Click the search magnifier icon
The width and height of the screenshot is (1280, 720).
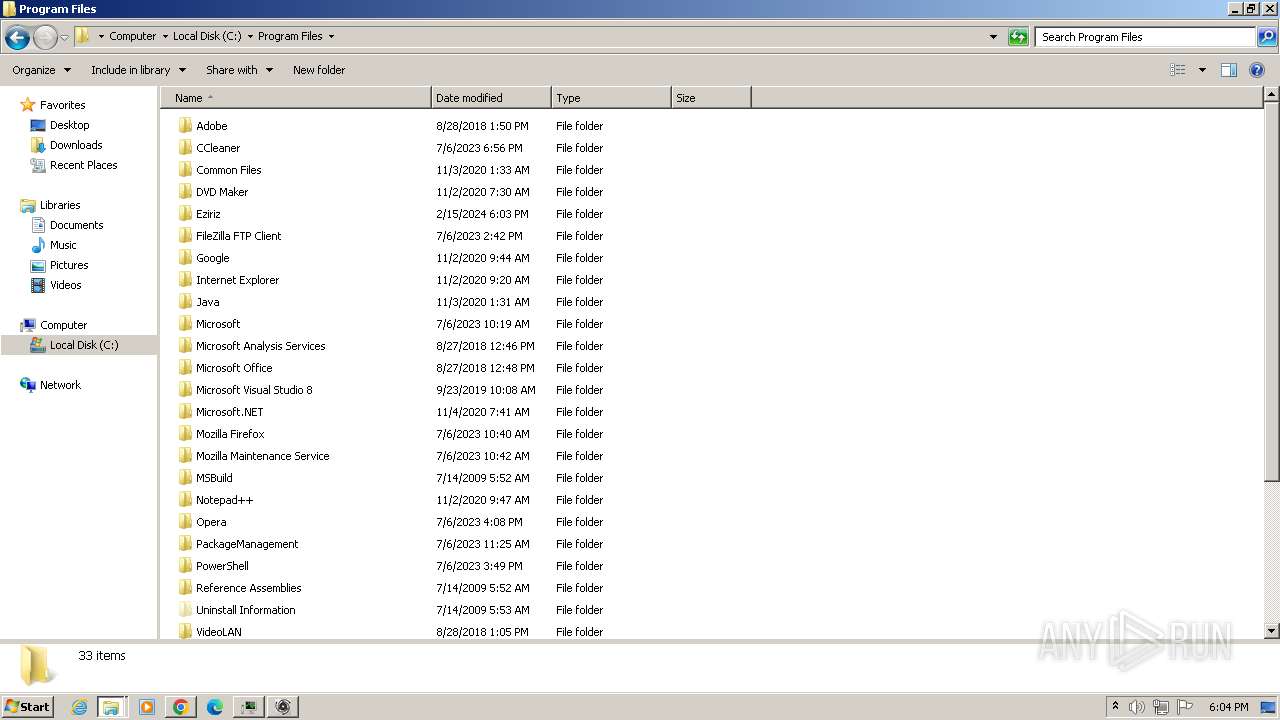[x=1266, y=37]
